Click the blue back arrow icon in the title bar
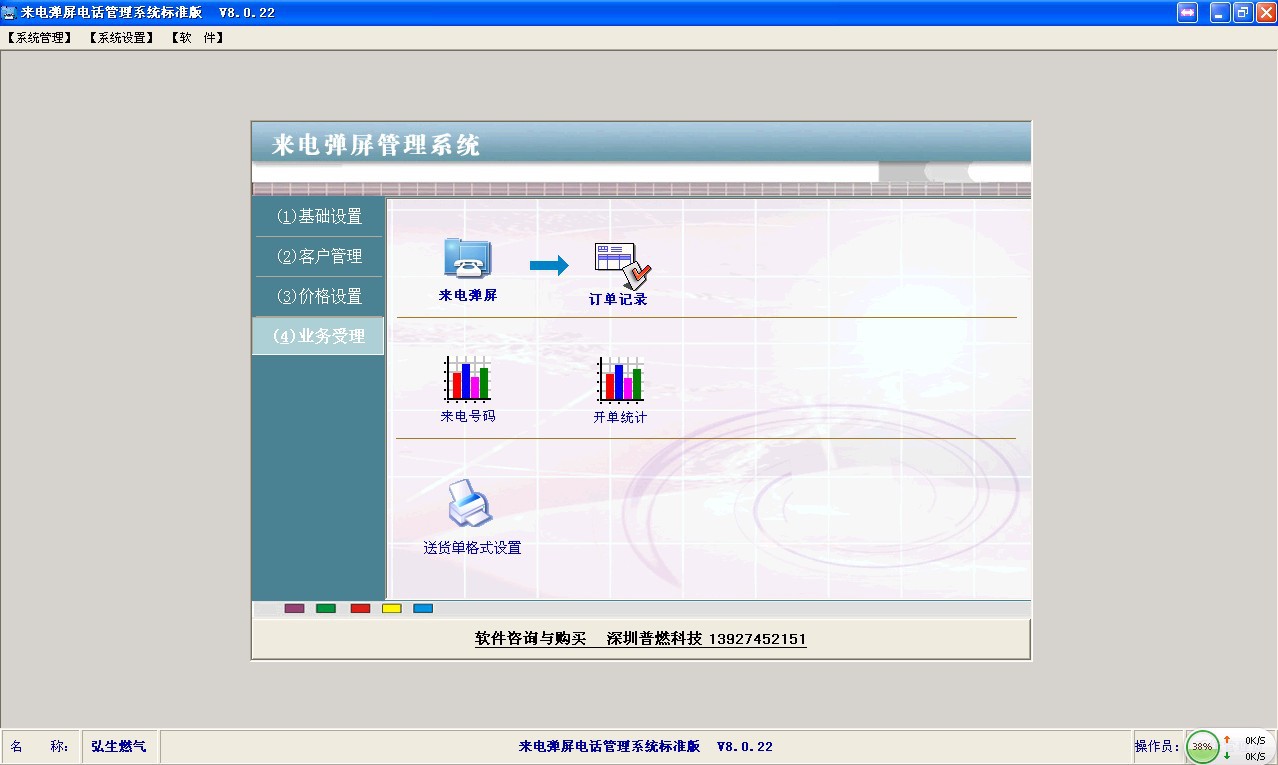The image size is (1278, 765). click(x=1187, y=12)
